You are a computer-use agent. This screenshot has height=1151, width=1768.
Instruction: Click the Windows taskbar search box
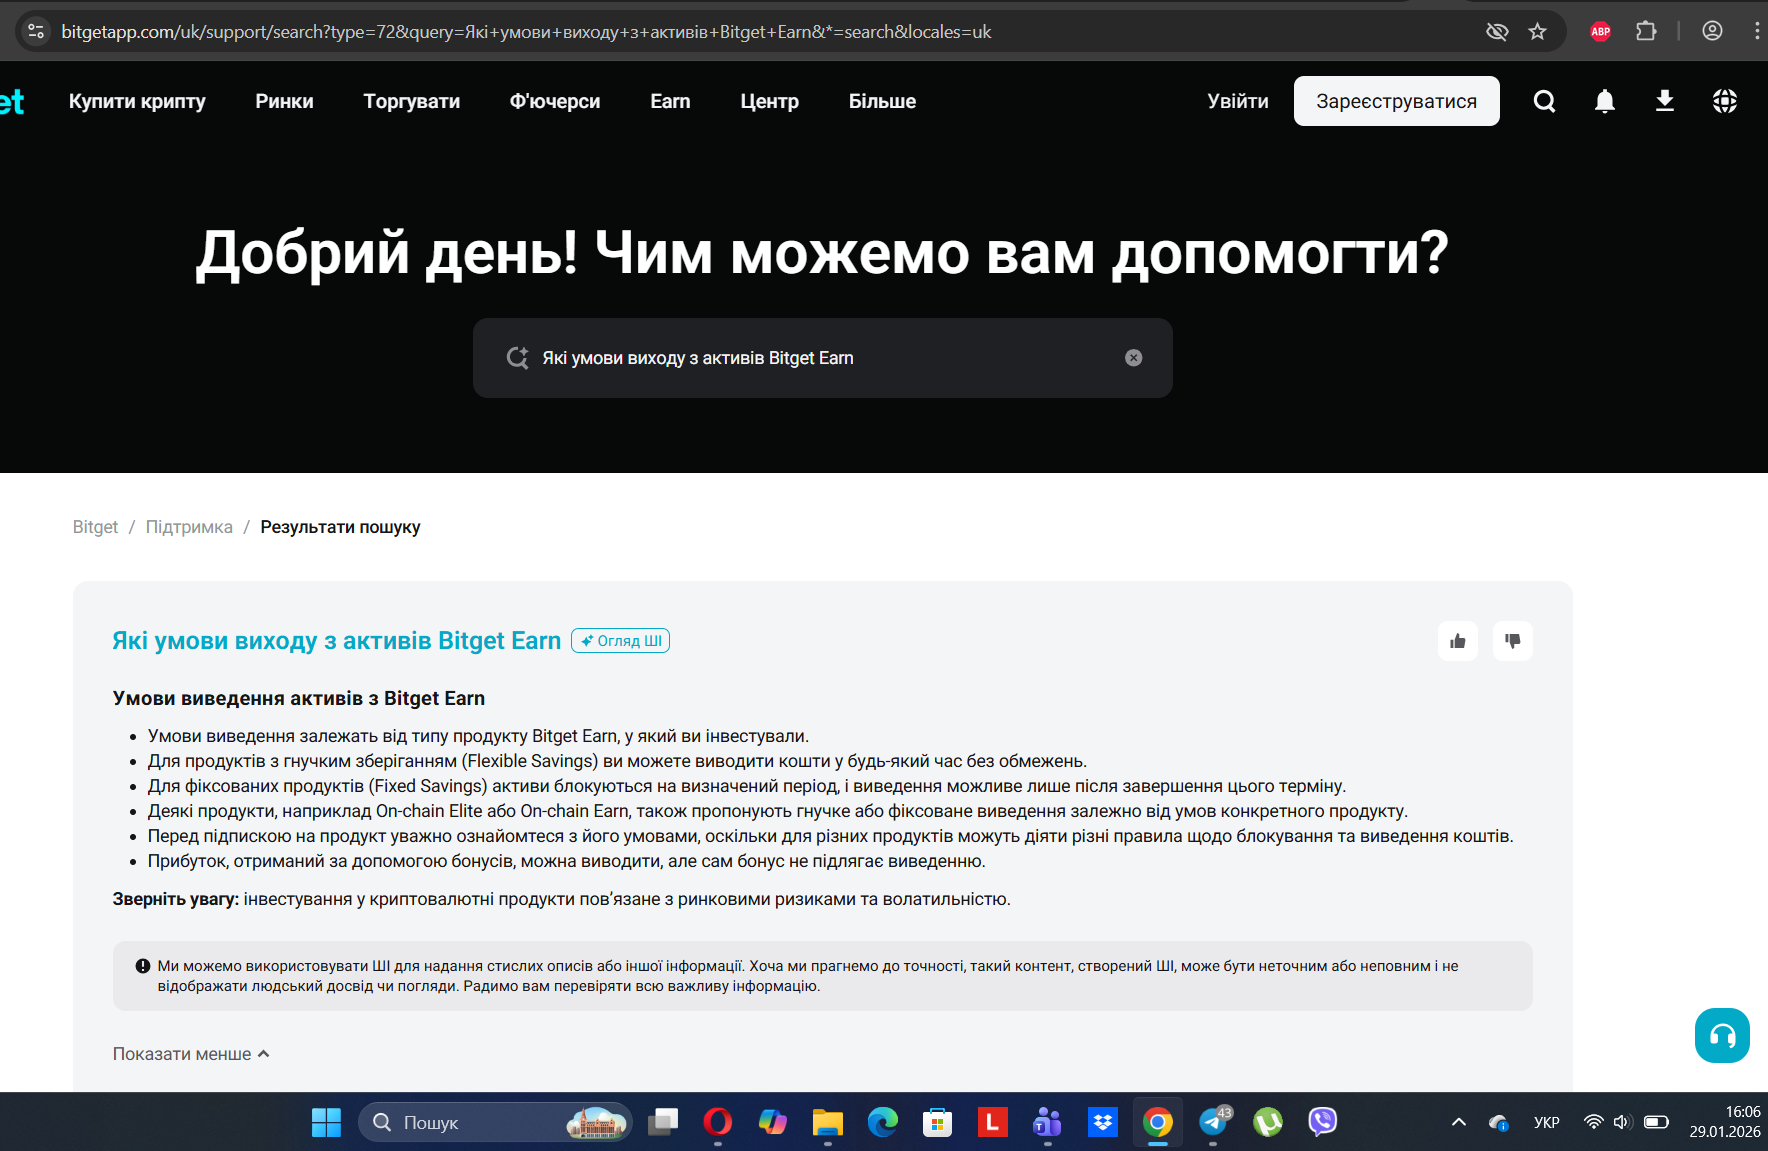pos(495,1122)
